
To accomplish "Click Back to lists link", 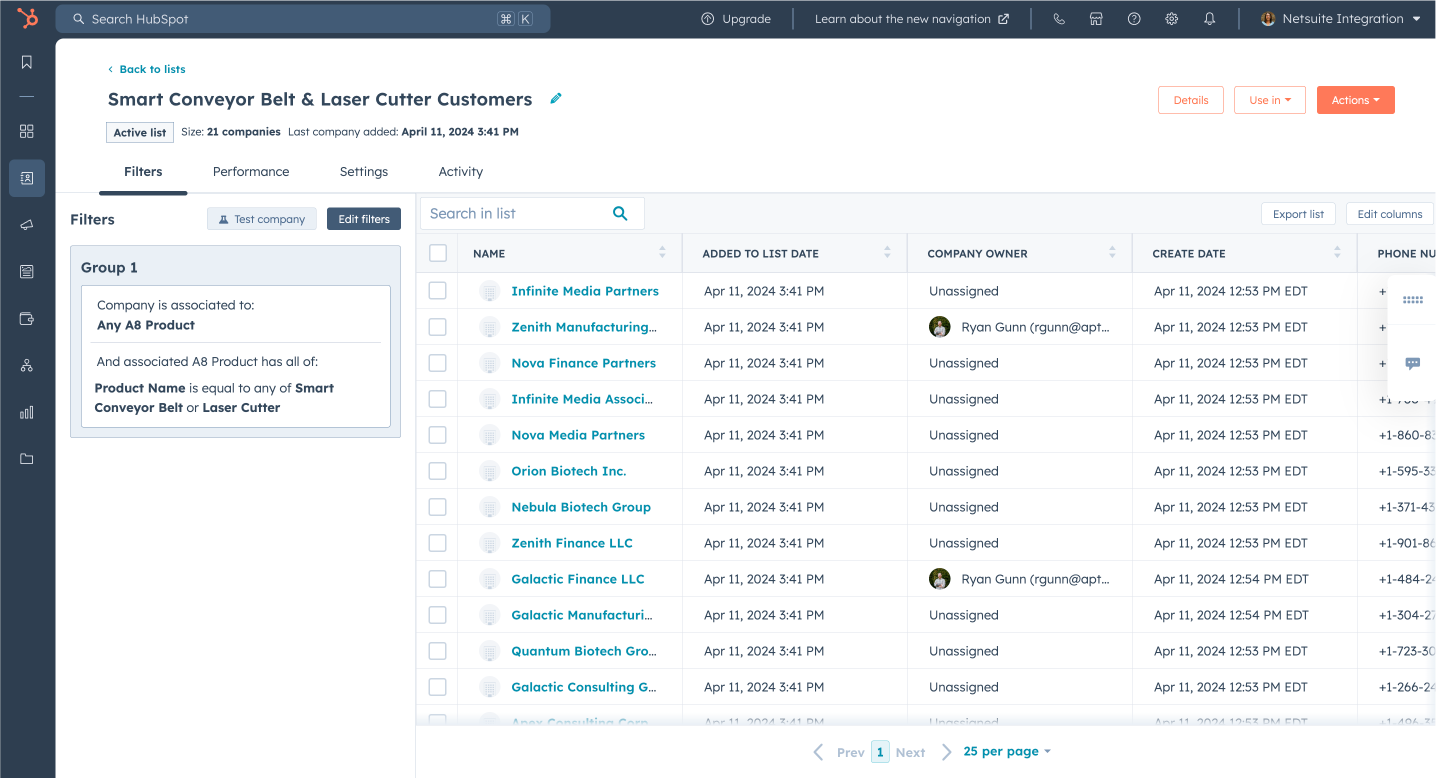I will (x=147, y=69).
